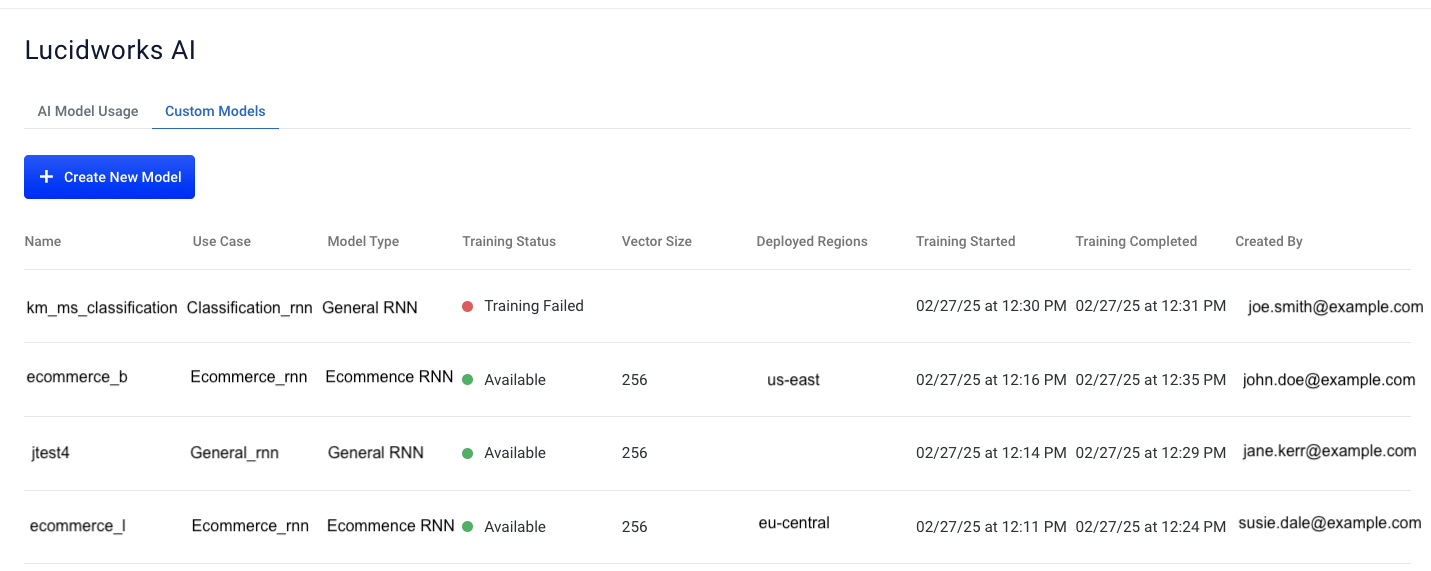Click the Name column header
The width and height of the screenshot is (1431, 571).
click(43, 241)
